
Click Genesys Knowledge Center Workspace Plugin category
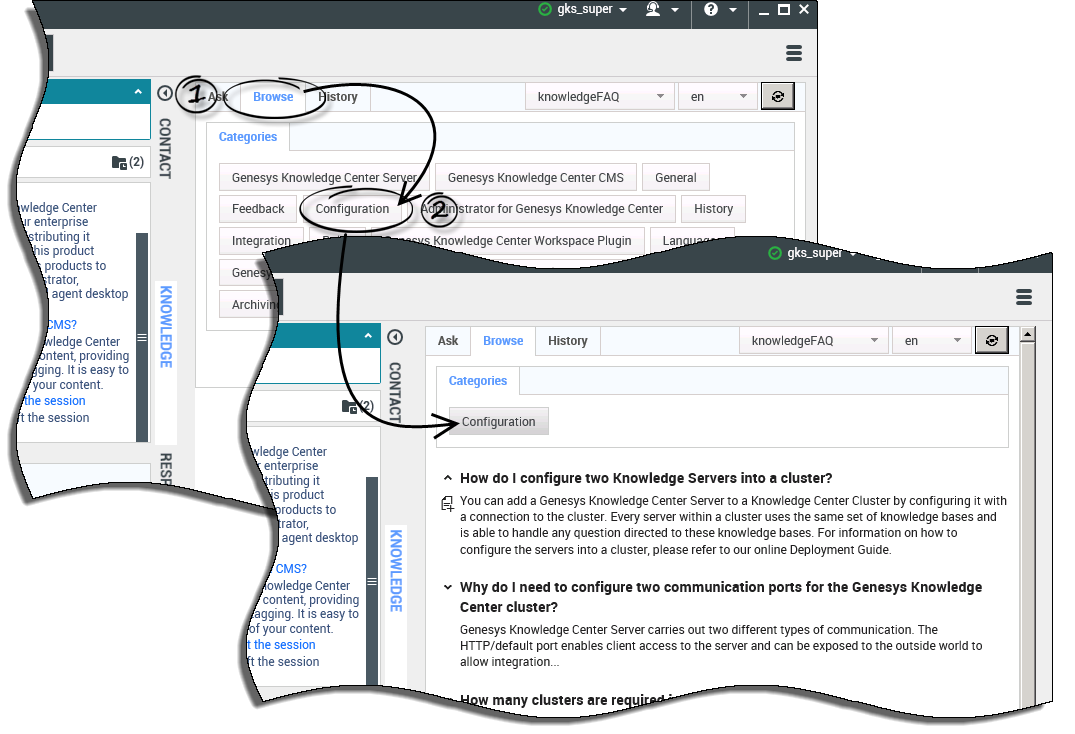click(508, 241)
